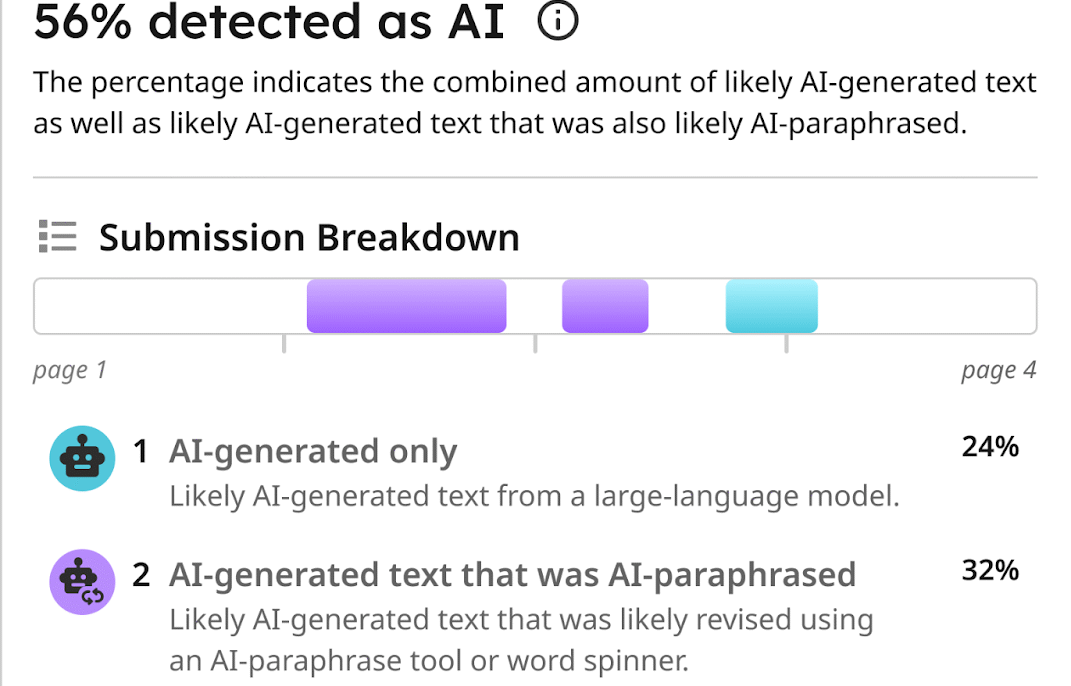Viewport: 1071px width, 686px height.
Task: Open details for 'AI-generated only'
Action: tap(313, 451)
